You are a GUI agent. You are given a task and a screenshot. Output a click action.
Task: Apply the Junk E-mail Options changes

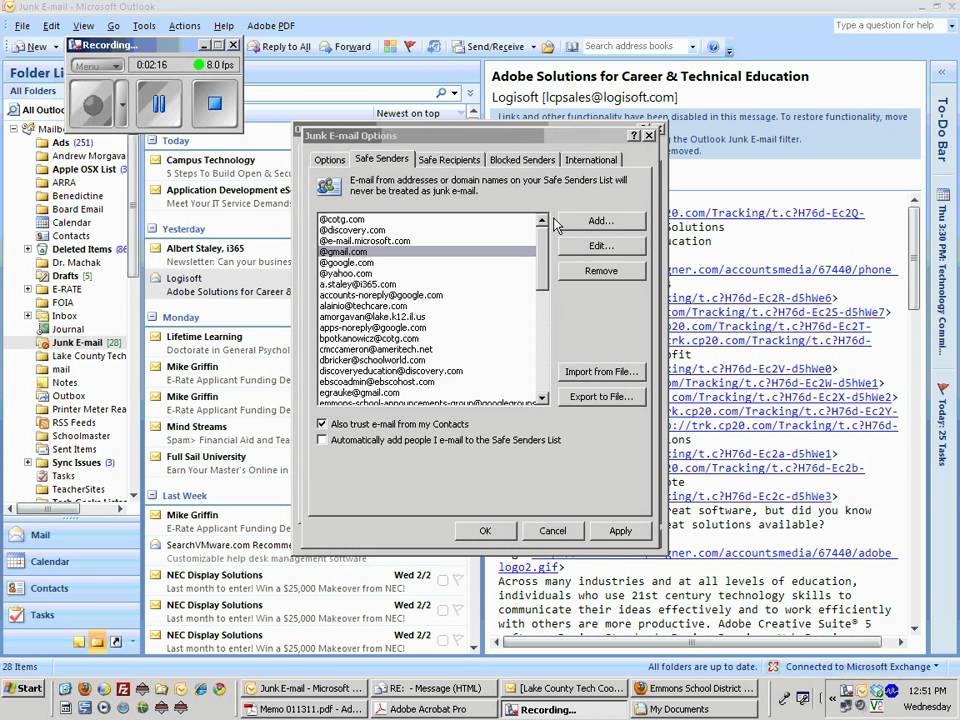tap(620, 531)
